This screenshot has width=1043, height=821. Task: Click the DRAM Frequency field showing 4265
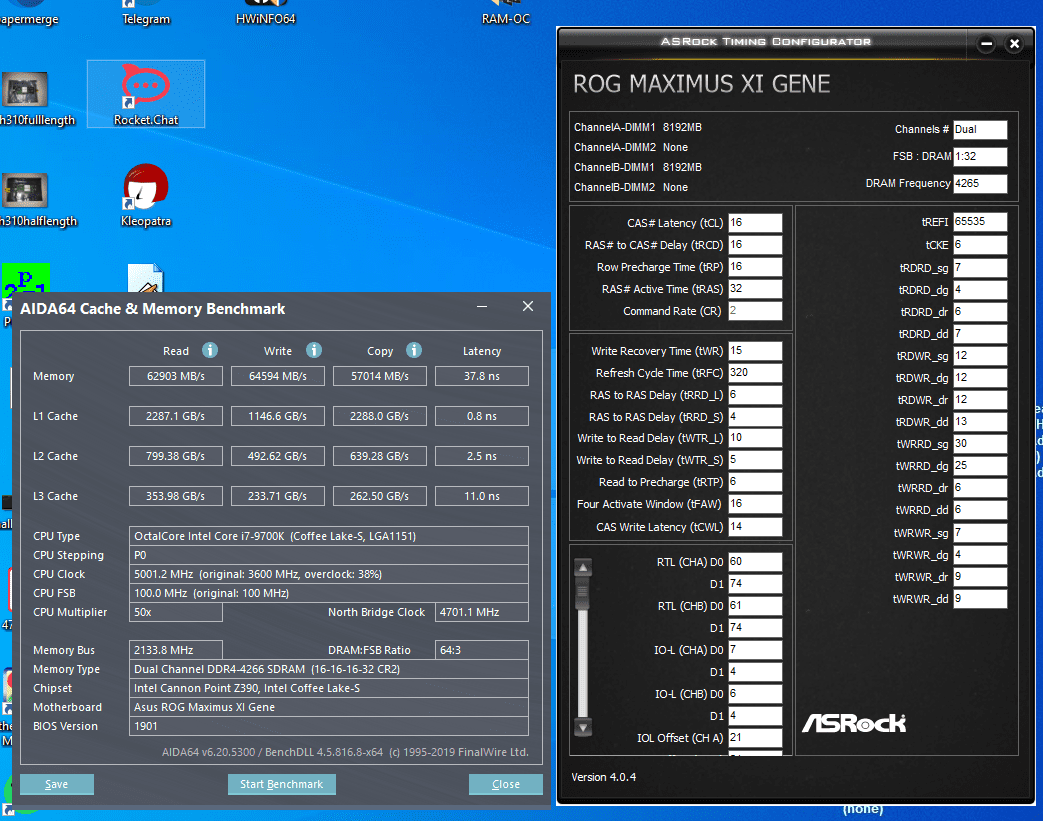pos(980,183)
